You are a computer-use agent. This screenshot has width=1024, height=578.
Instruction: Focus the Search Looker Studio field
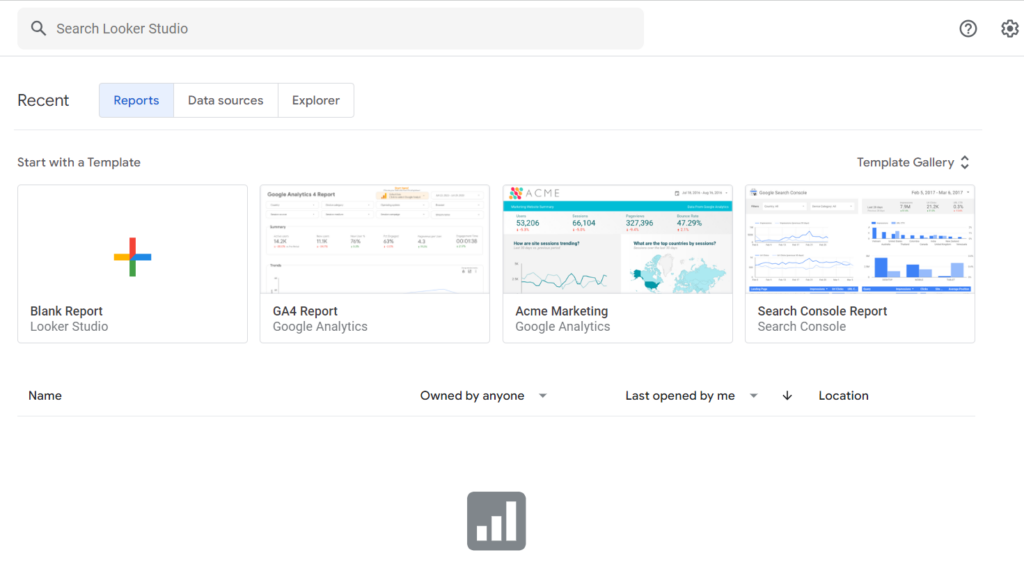(330, 29)
